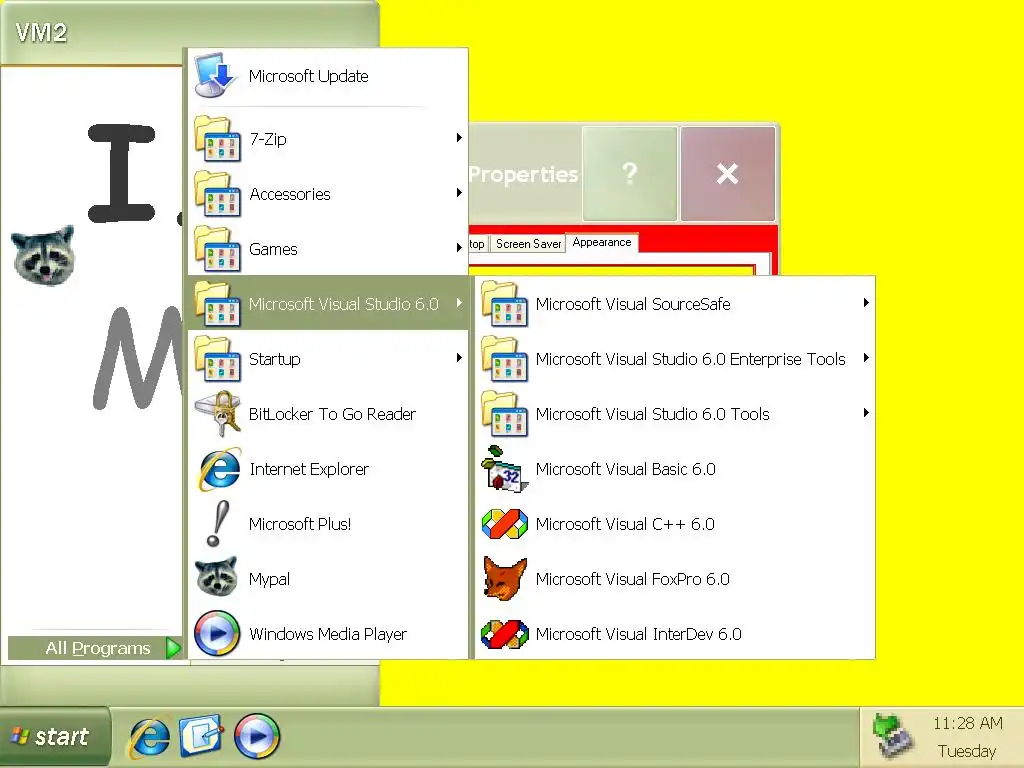This screenshot has height=768, width=1024.
Task: Click the Games folder icon
Action: tap(217, 249)
